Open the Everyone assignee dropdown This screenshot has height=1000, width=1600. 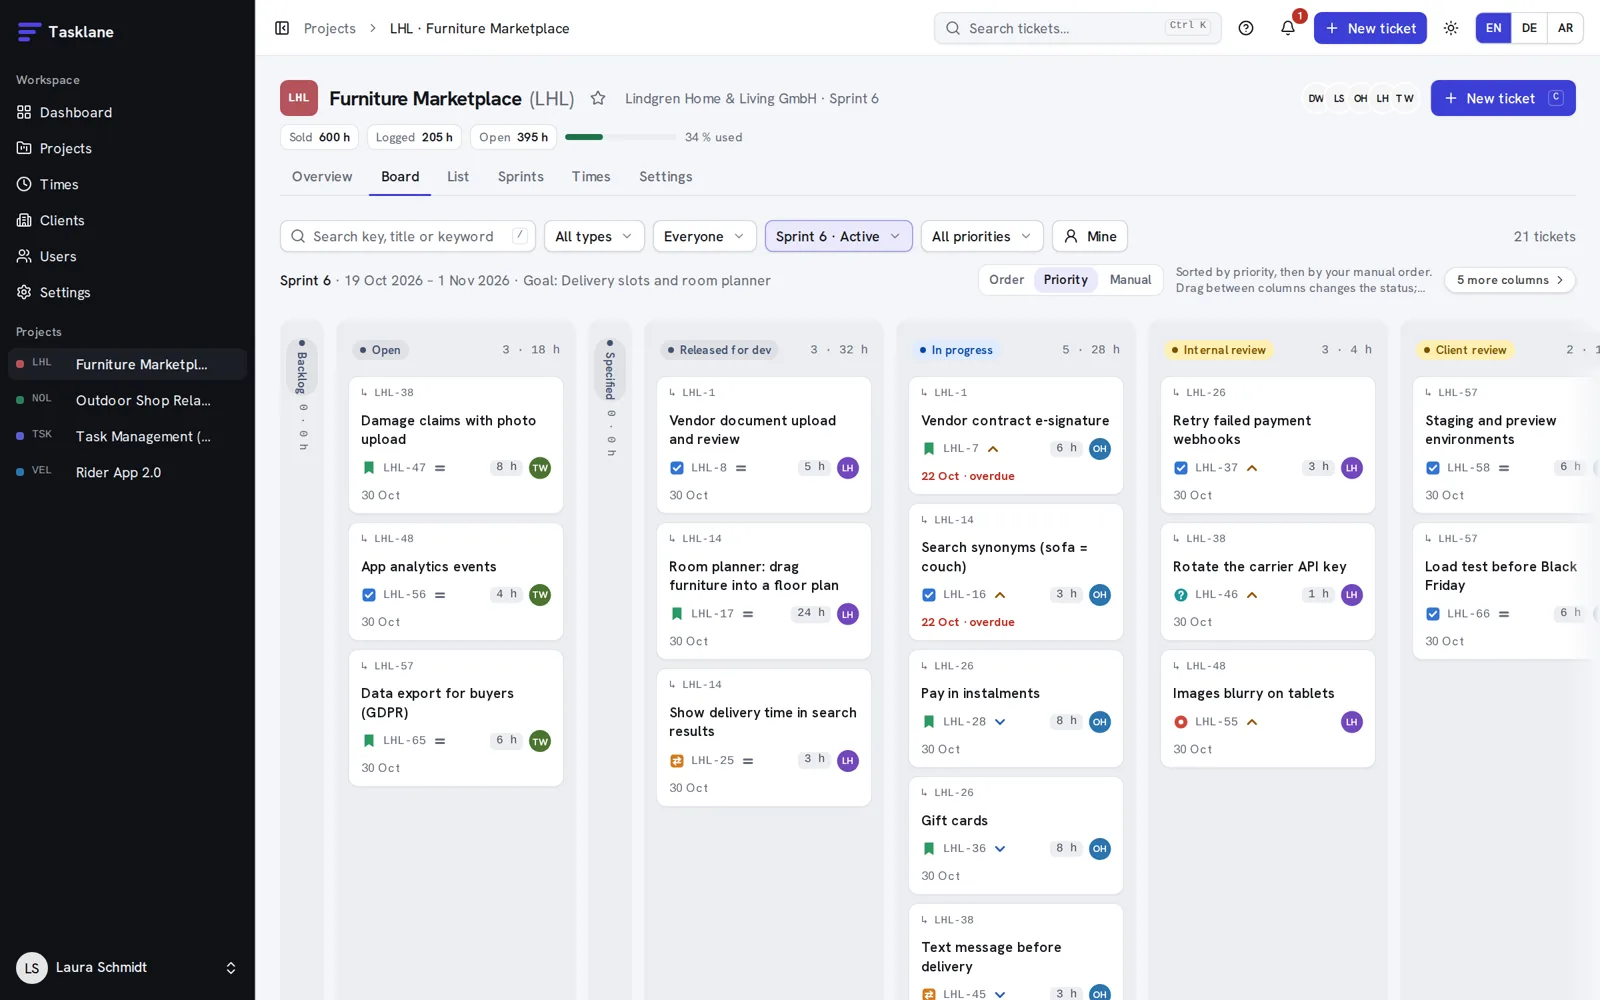point(705,236)
